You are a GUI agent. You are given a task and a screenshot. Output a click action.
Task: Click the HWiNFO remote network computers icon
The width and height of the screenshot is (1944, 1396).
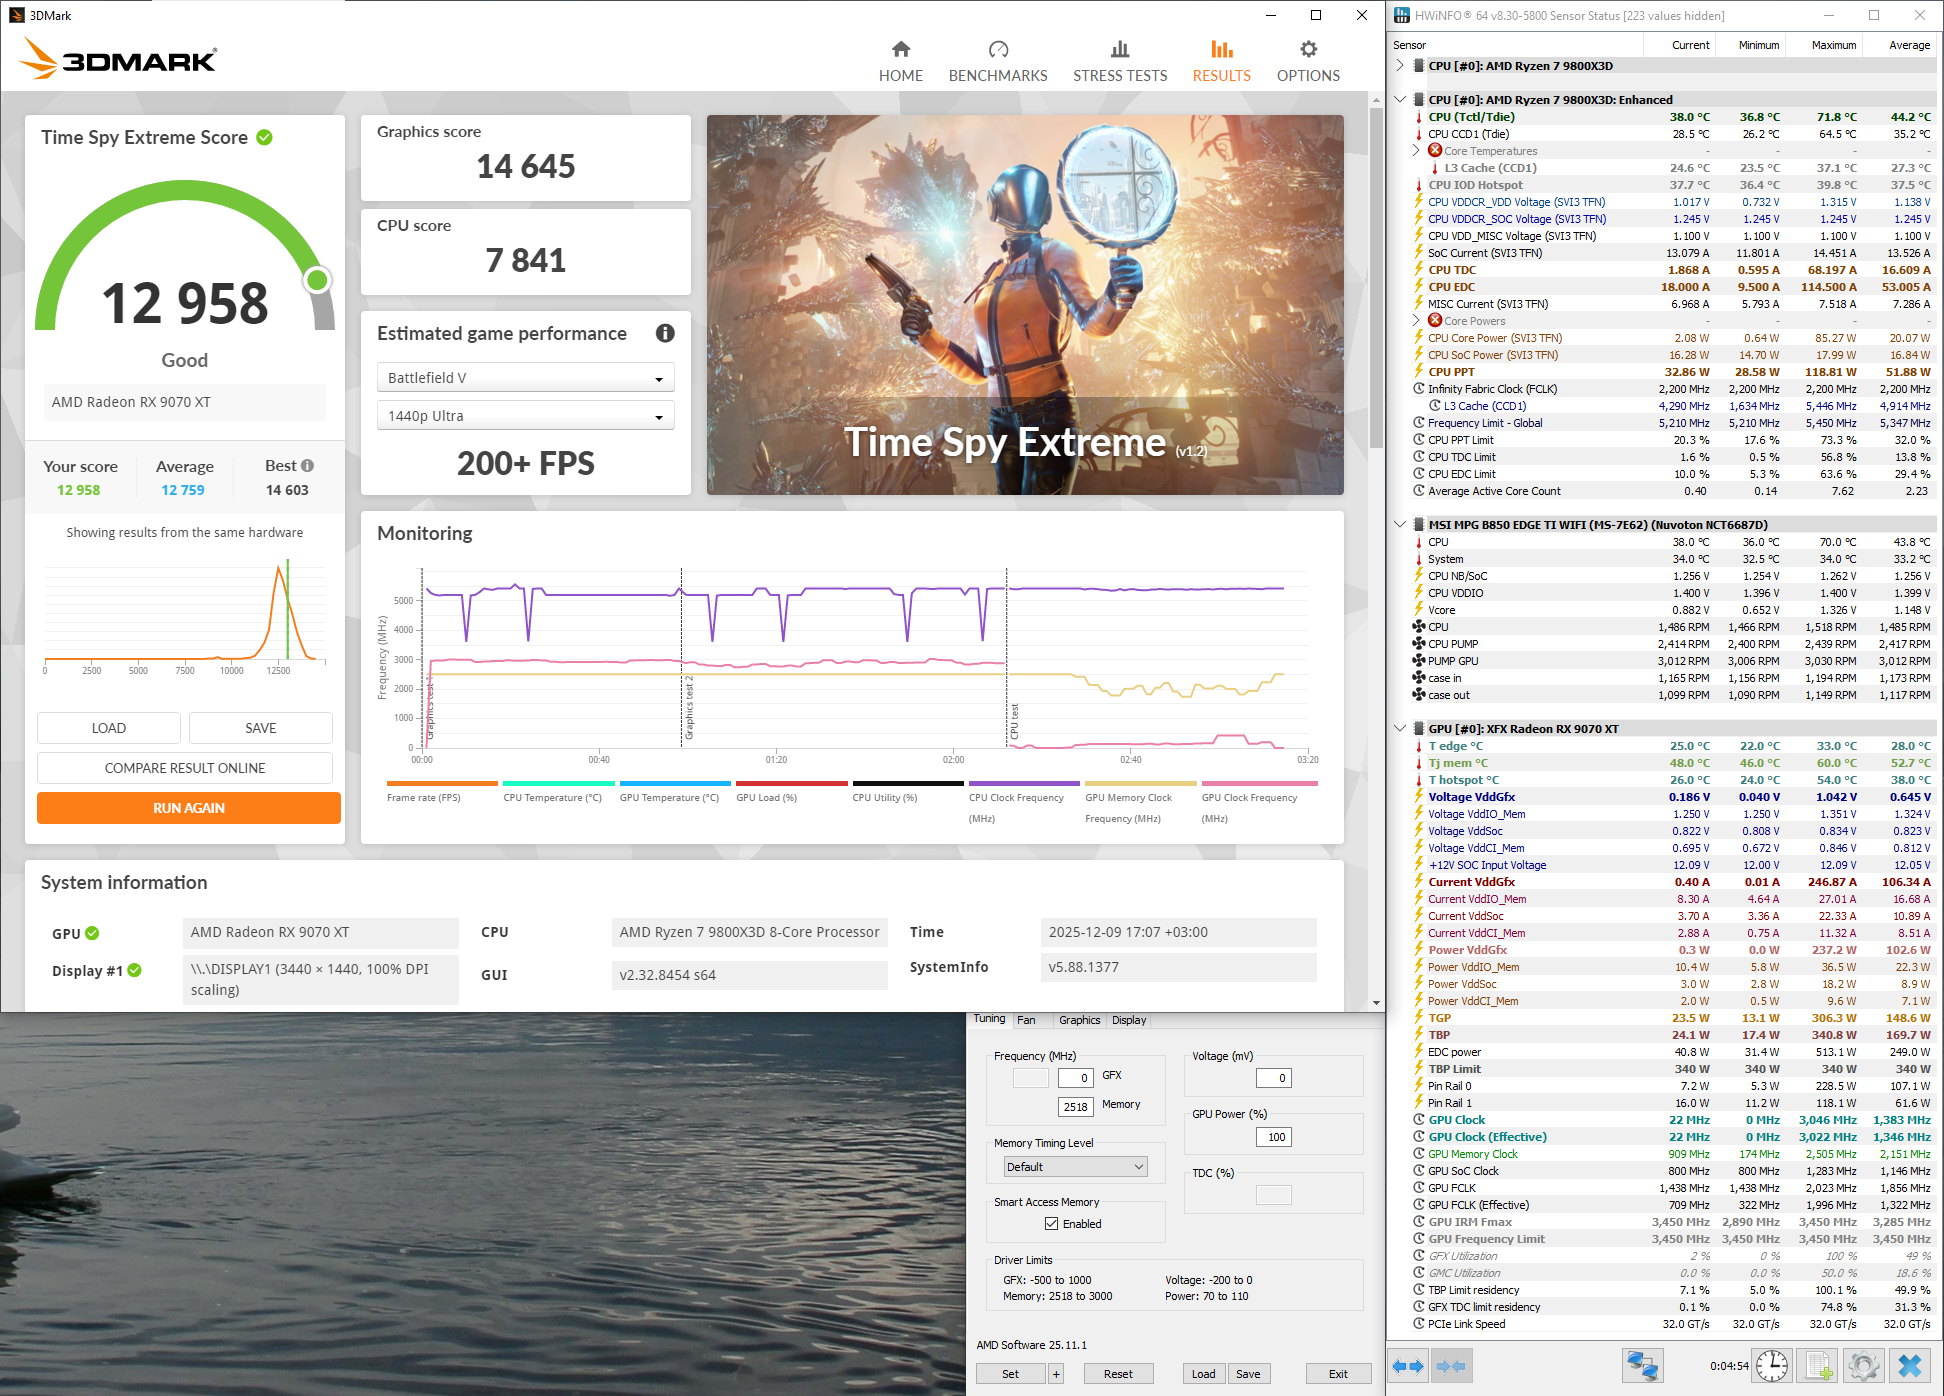point(1642,1366)
